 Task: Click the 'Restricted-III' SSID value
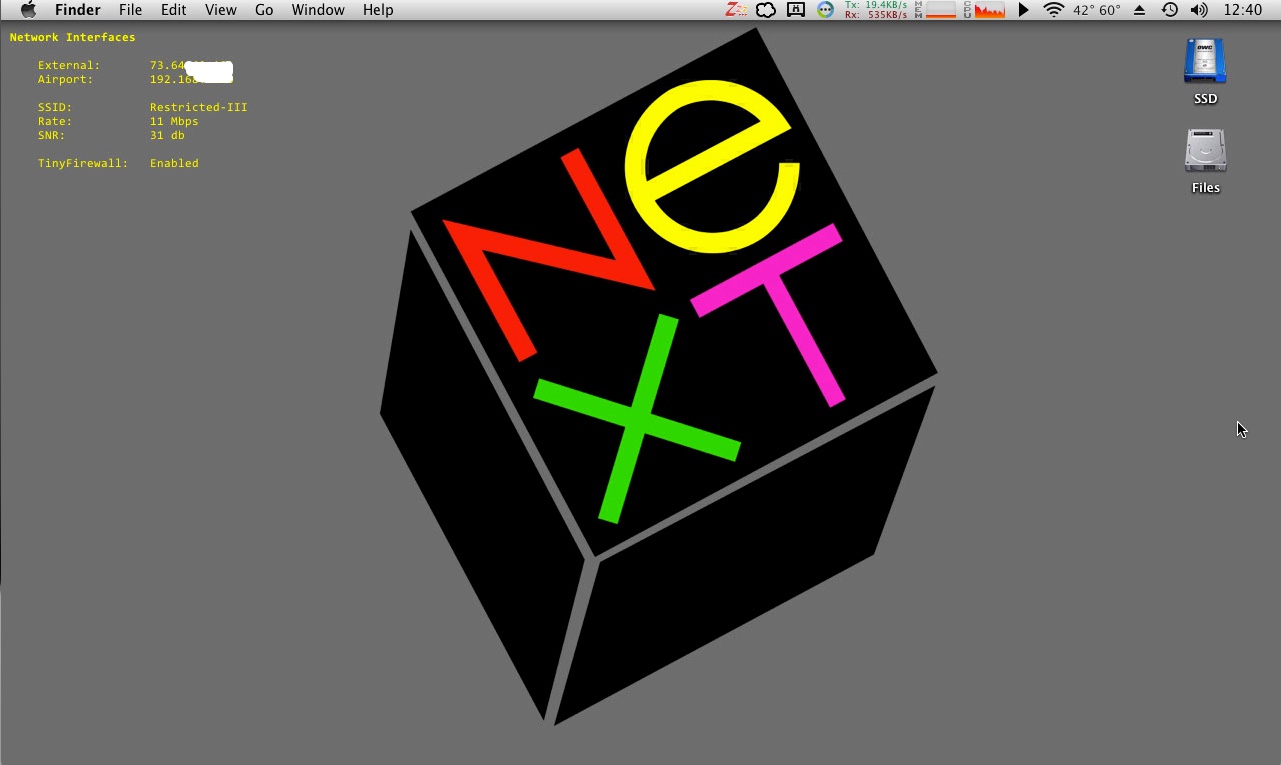click(199, 107)
